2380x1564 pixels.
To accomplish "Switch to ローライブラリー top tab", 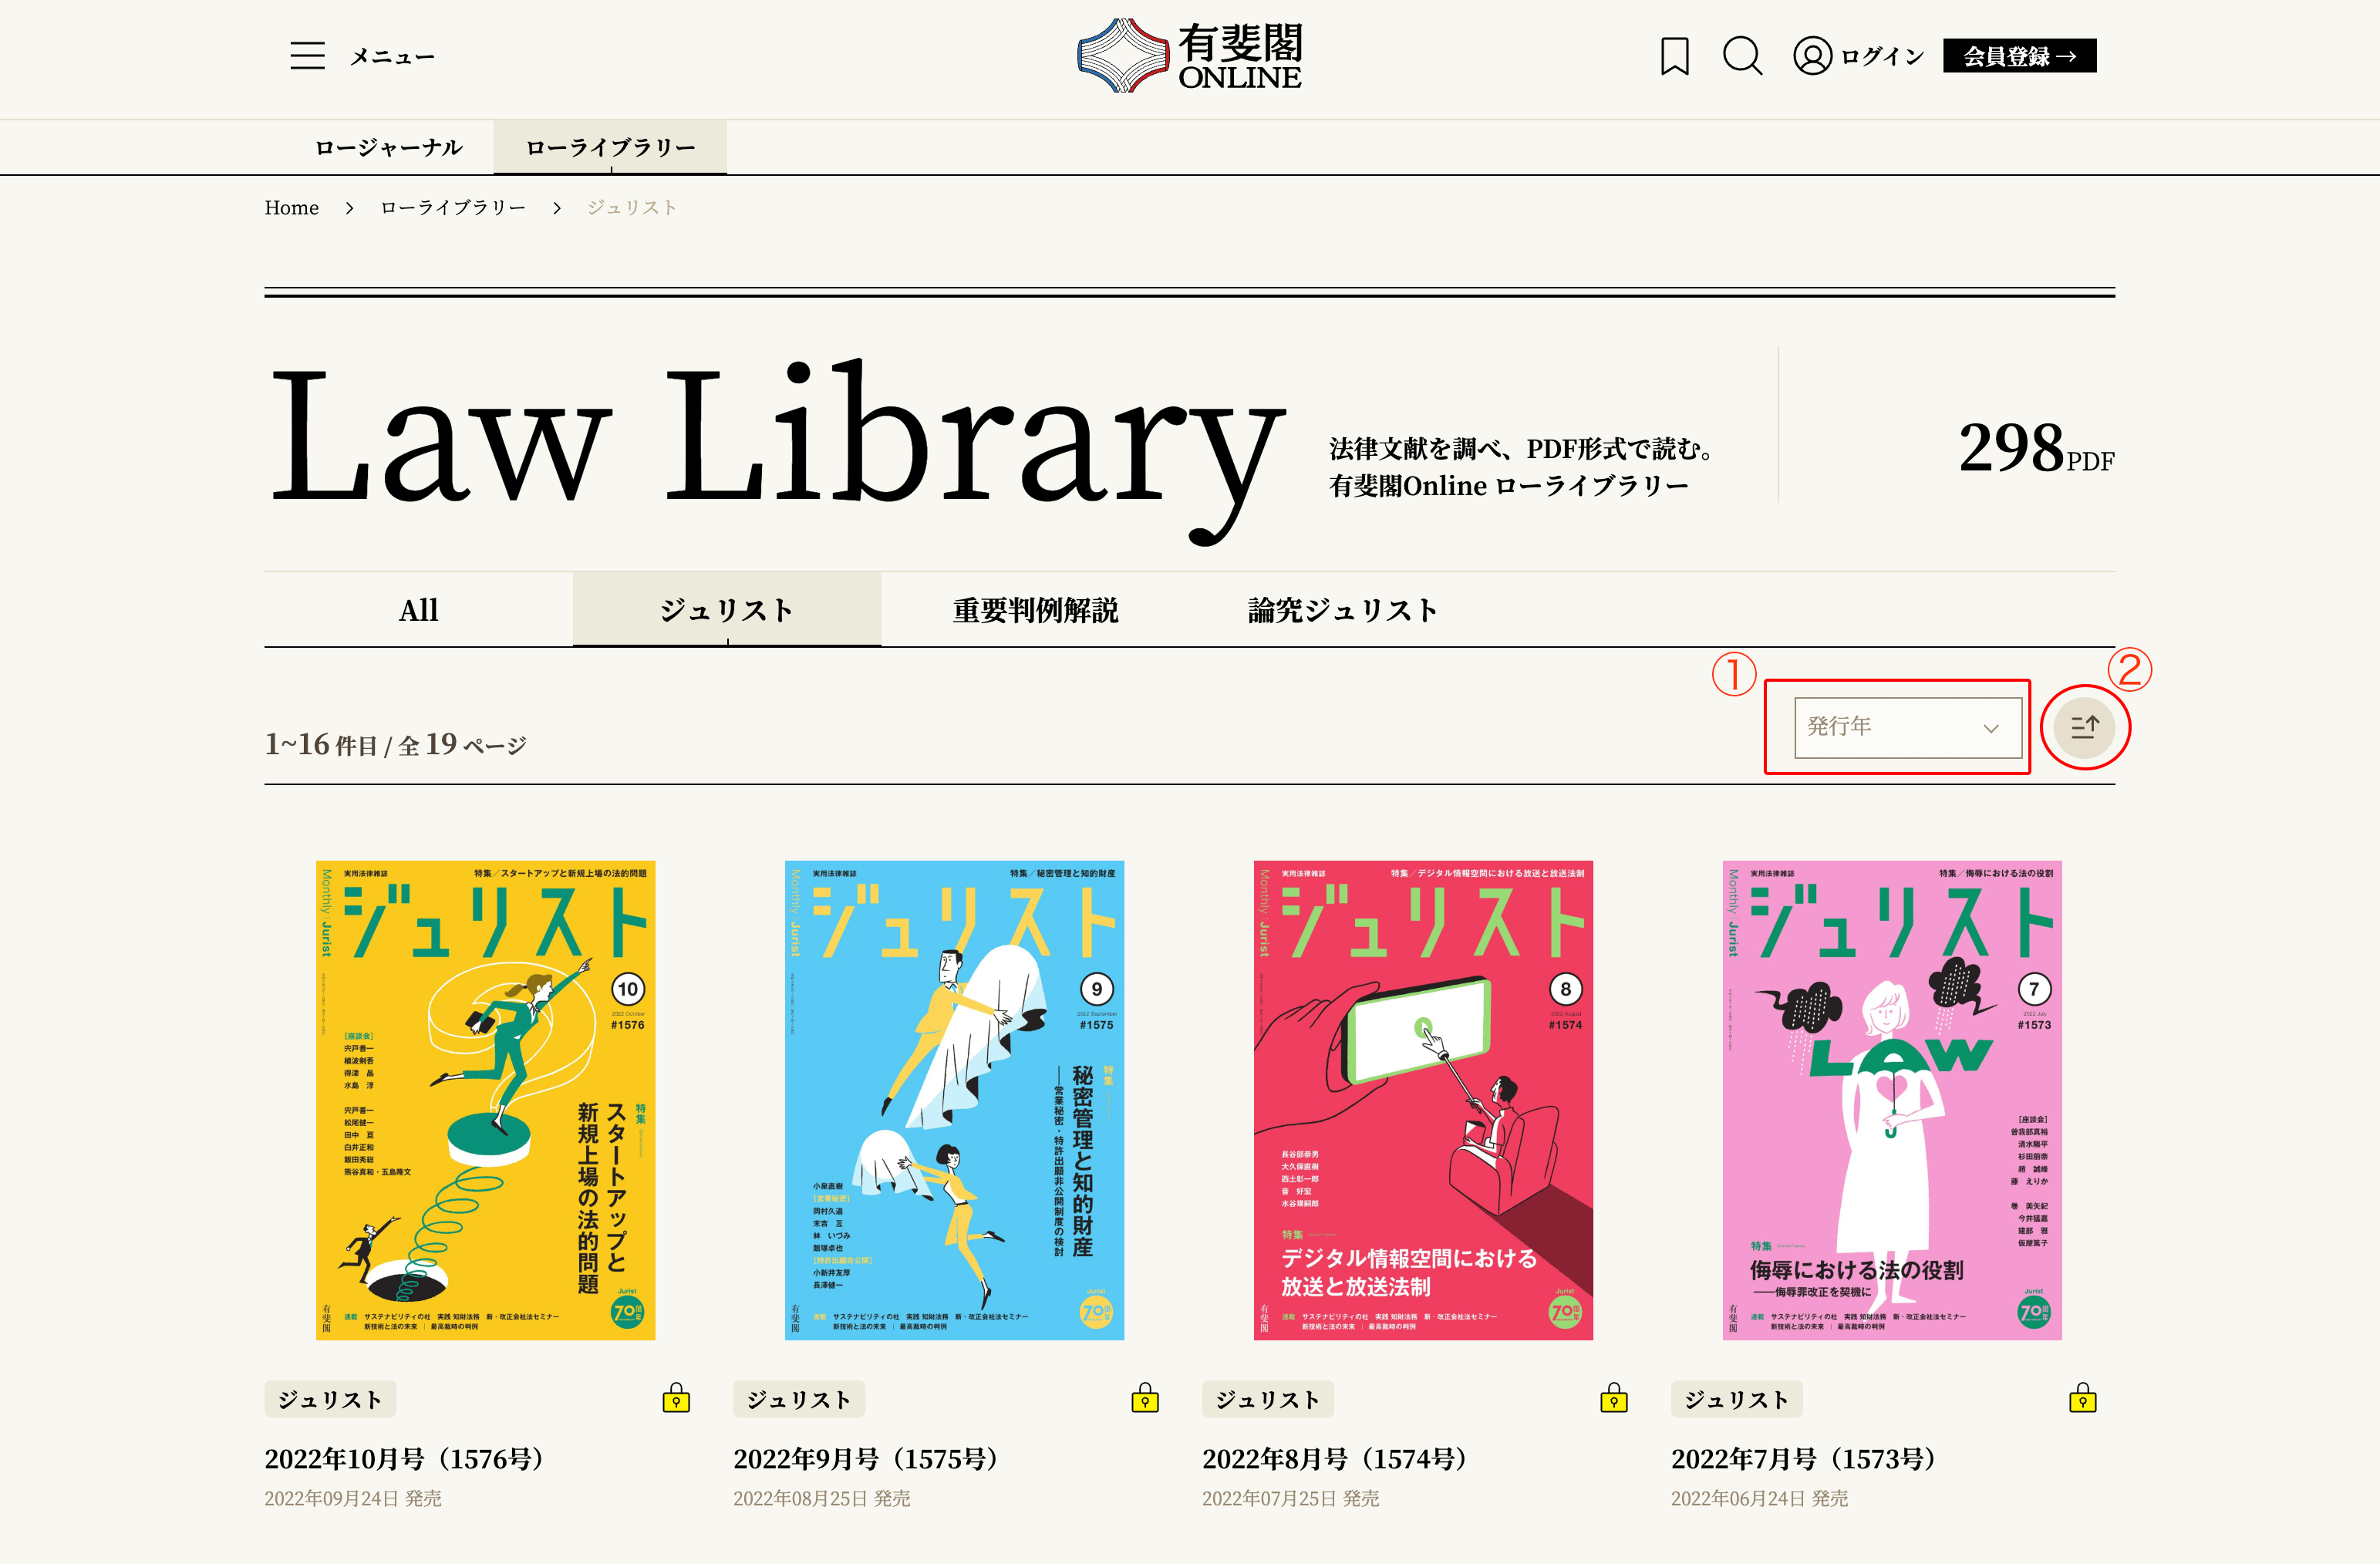I will click(x=610, y=148).
